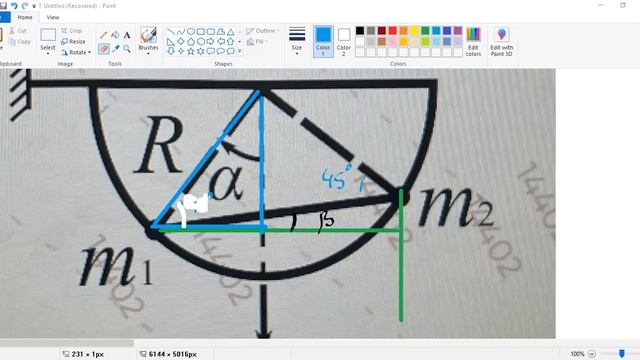Click the Crop button

72,31
